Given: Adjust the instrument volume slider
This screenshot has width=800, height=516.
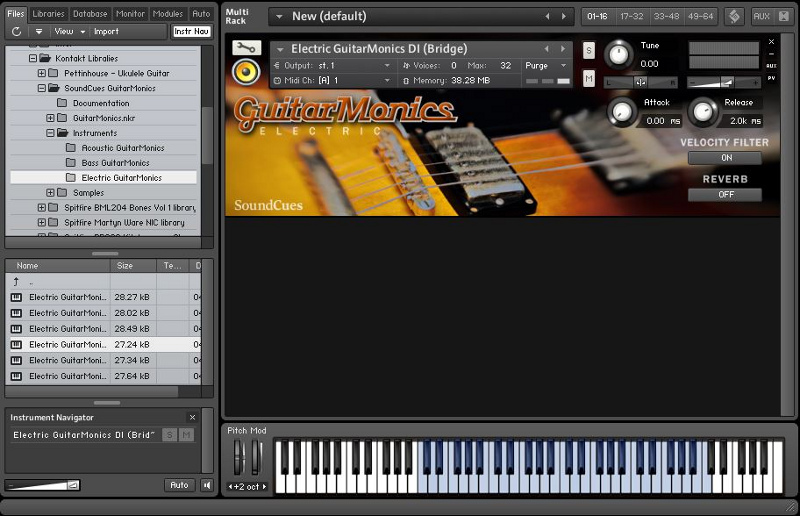Looking at the screenshot, I should [x=723, y=82].
